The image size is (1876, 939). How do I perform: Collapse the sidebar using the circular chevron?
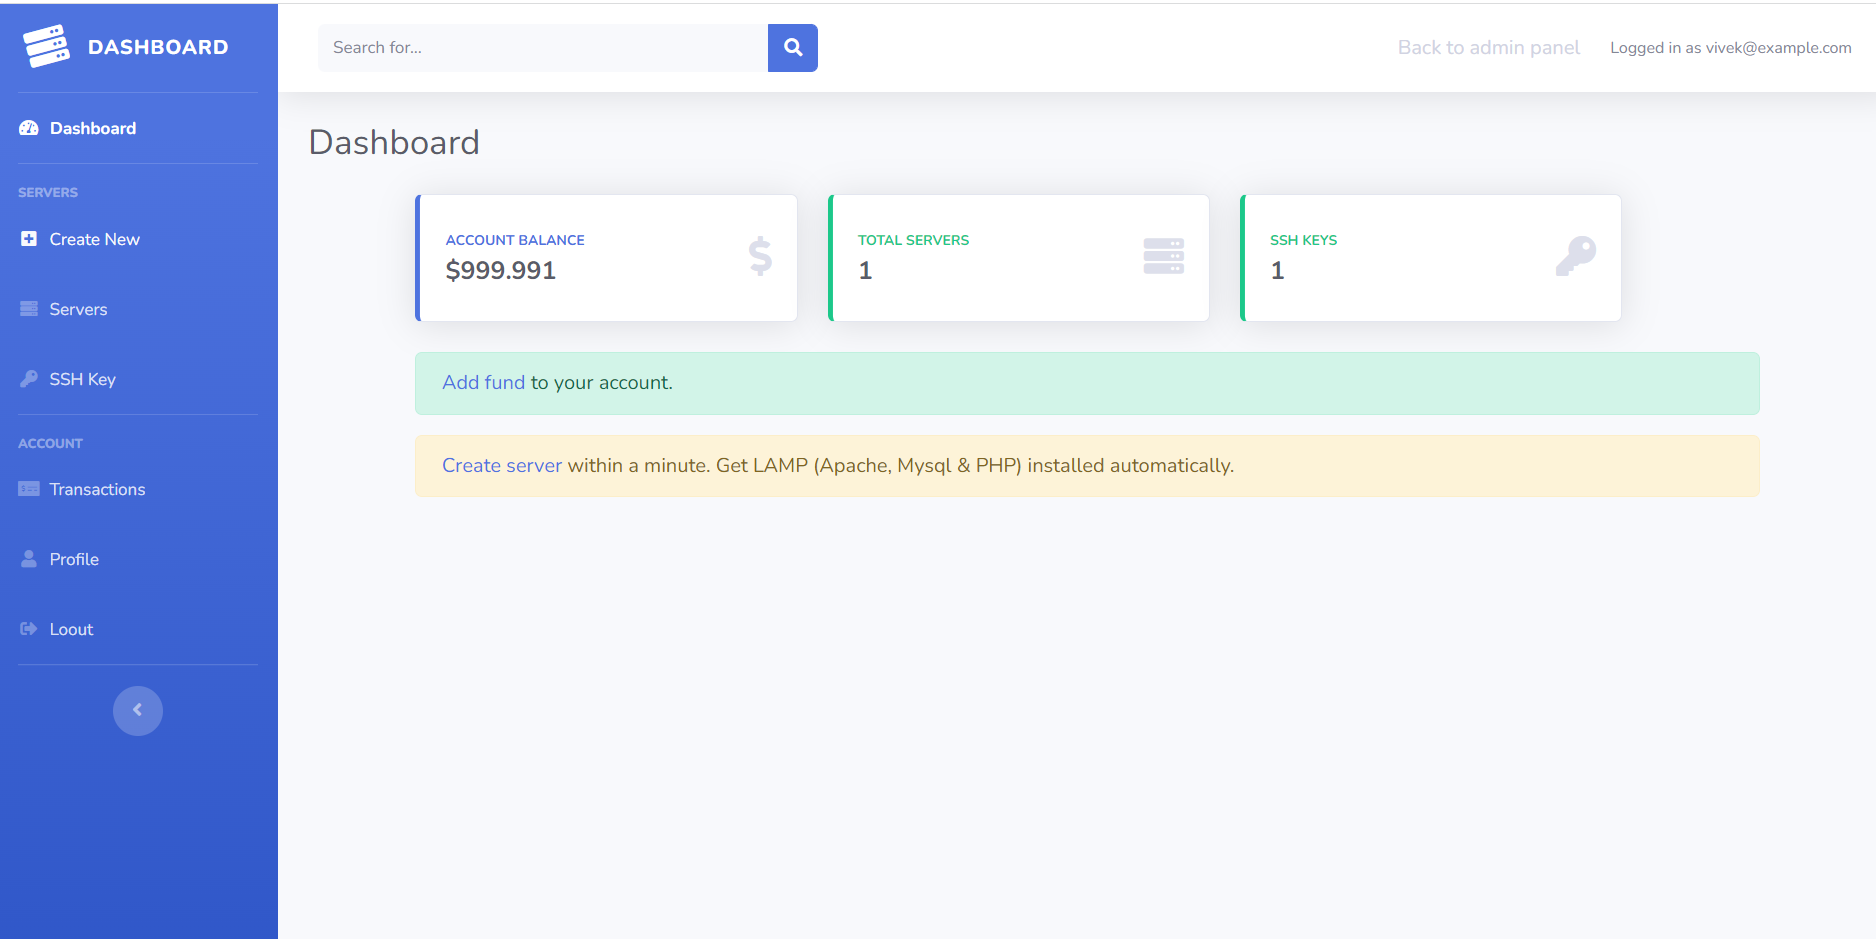[x=137, y=710]
